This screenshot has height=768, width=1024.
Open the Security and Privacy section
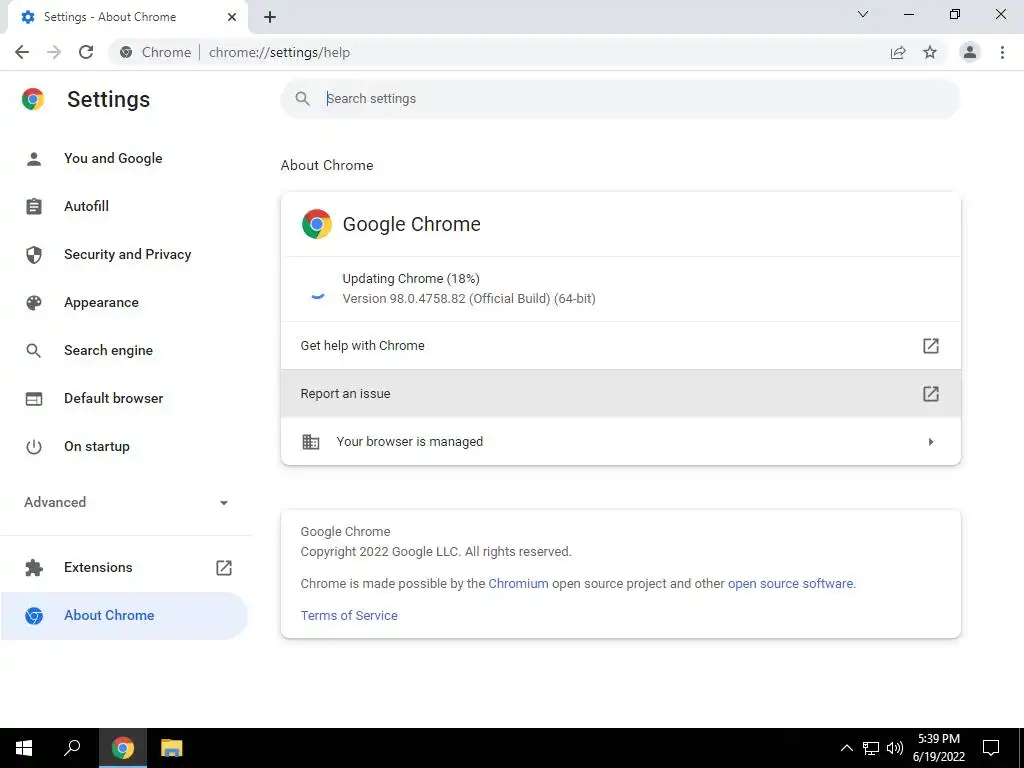point(127,255)
